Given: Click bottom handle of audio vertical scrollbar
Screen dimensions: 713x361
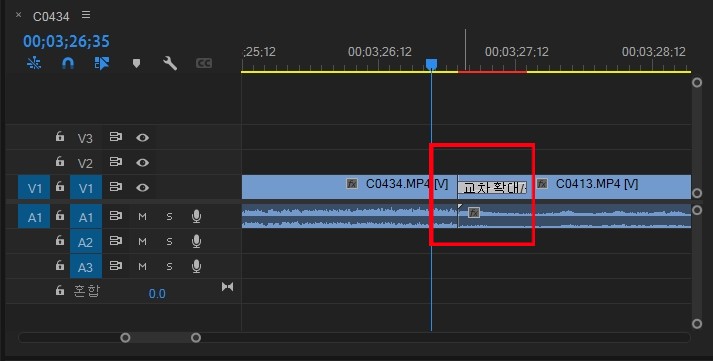Looking at the screenshot, I should [697, 323].
